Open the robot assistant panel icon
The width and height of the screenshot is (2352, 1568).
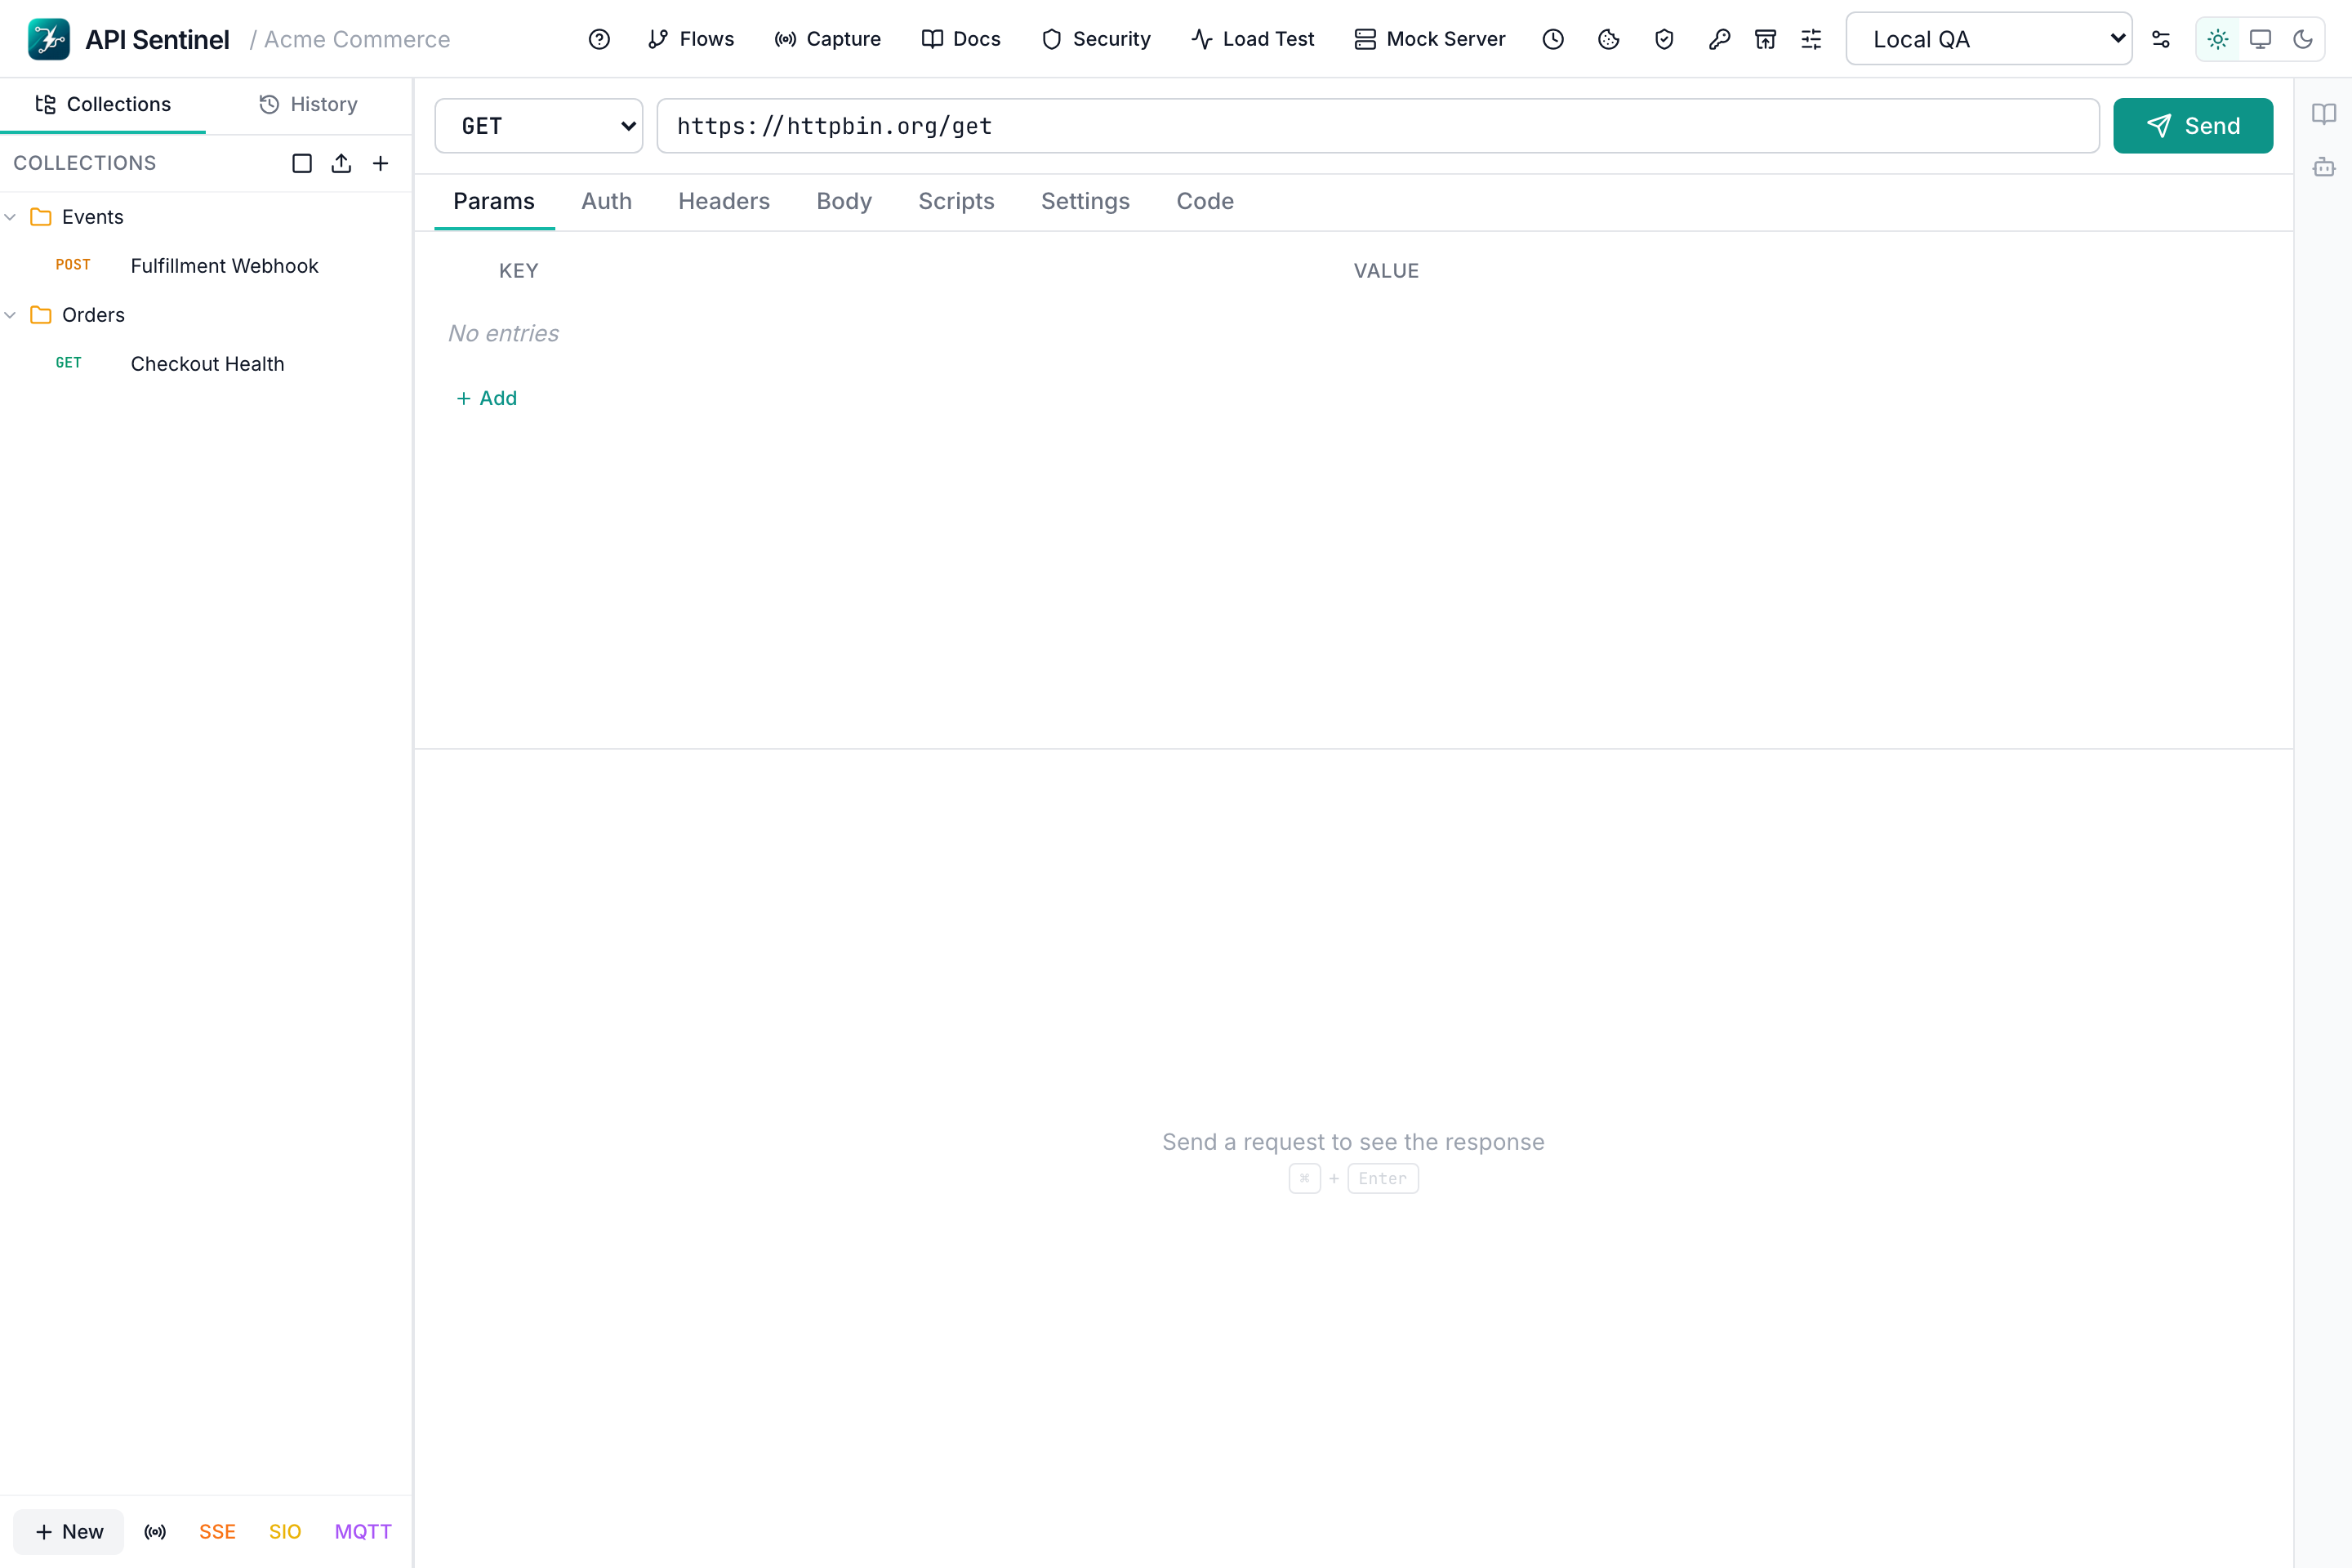click(x=2324, y=167)
